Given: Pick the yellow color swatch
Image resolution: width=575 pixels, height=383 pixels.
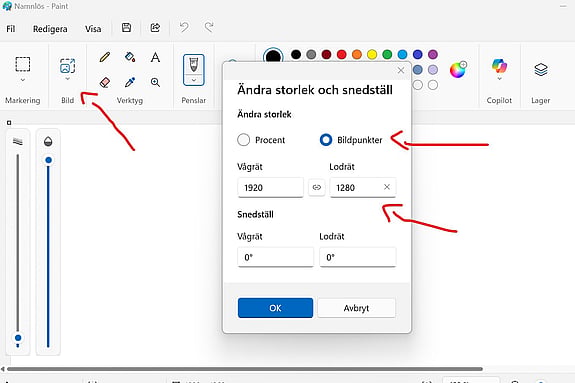Looking at the screenshot, I should click(x=372, y=55).
